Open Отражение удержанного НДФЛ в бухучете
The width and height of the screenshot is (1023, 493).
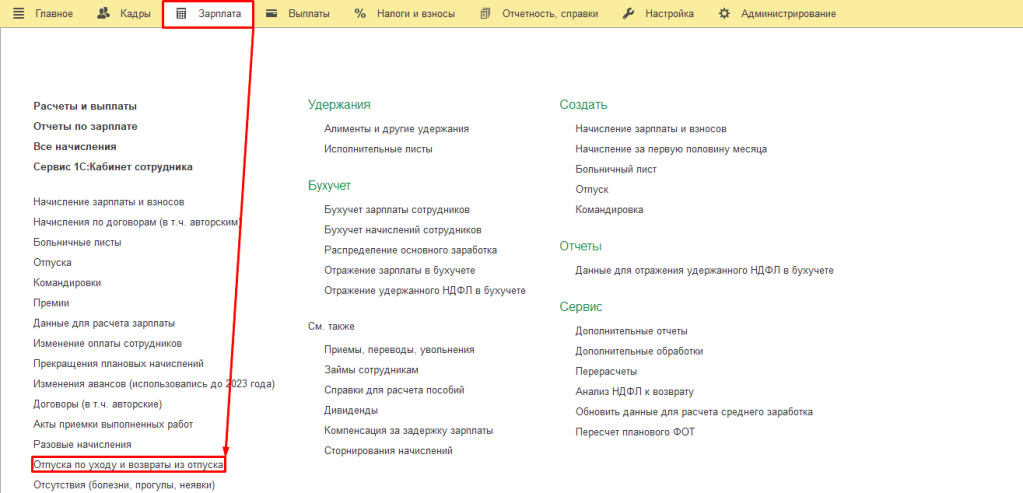(425, 291)
